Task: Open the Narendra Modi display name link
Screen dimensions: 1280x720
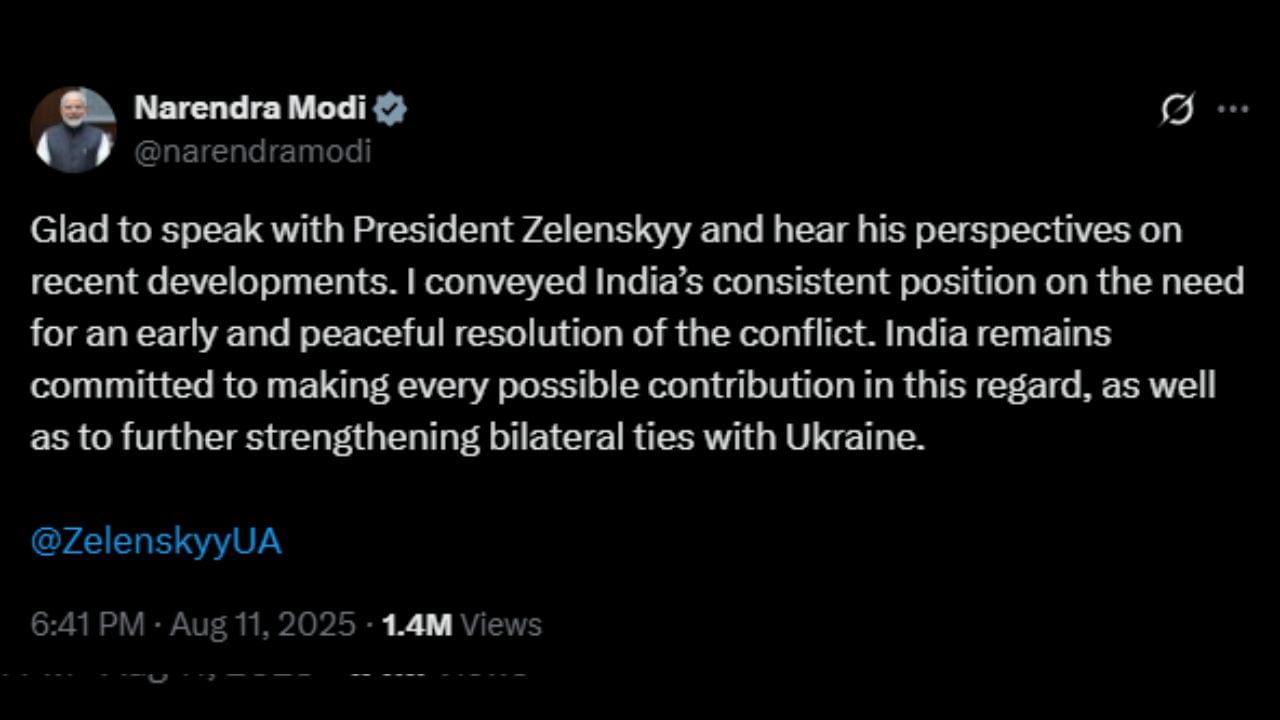Action: (250, 107)
